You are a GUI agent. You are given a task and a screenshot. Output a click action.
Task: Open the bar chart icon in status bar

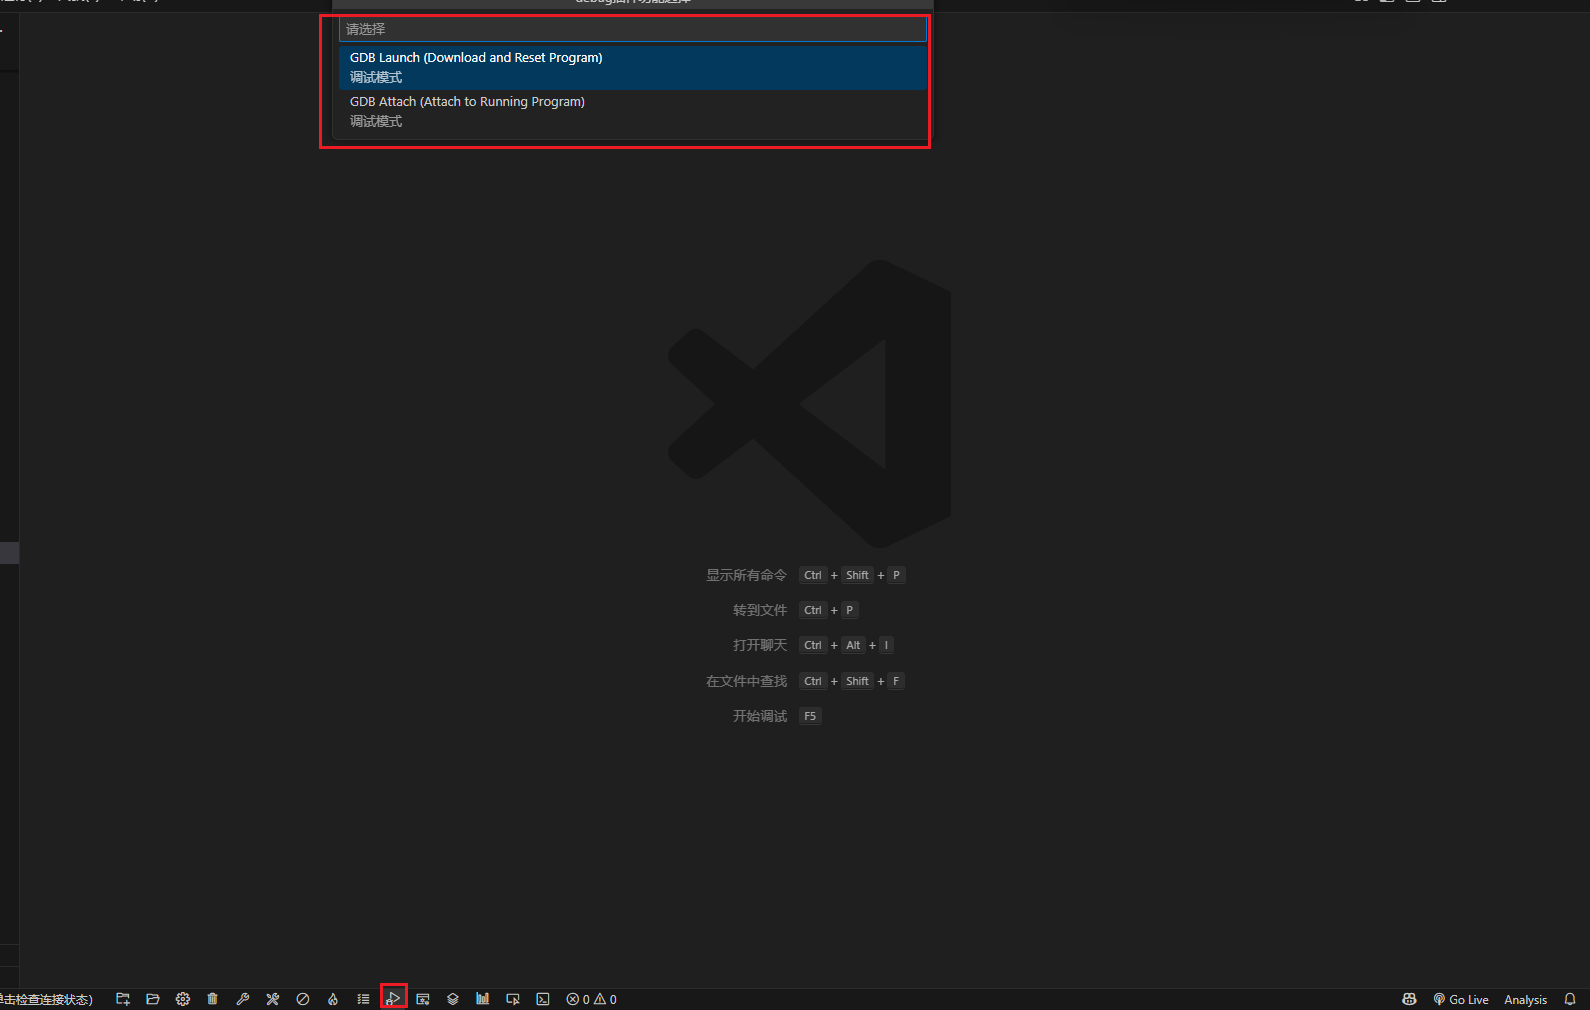coord(483,999)
